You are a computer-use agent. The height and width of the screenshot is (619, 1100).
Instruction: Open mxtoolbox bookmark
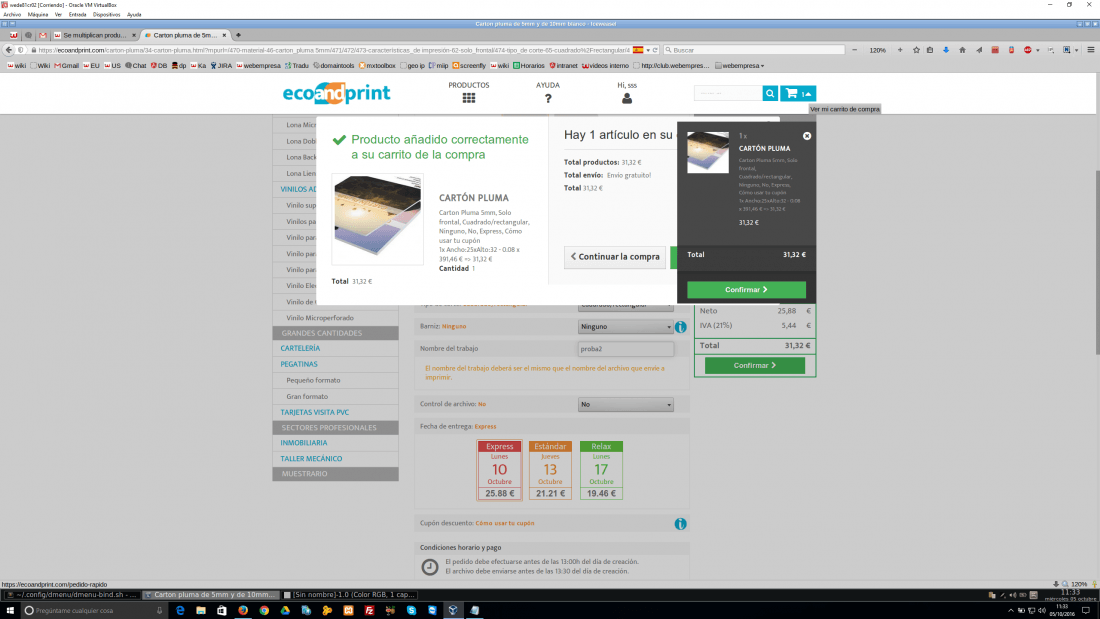[377, 66]
